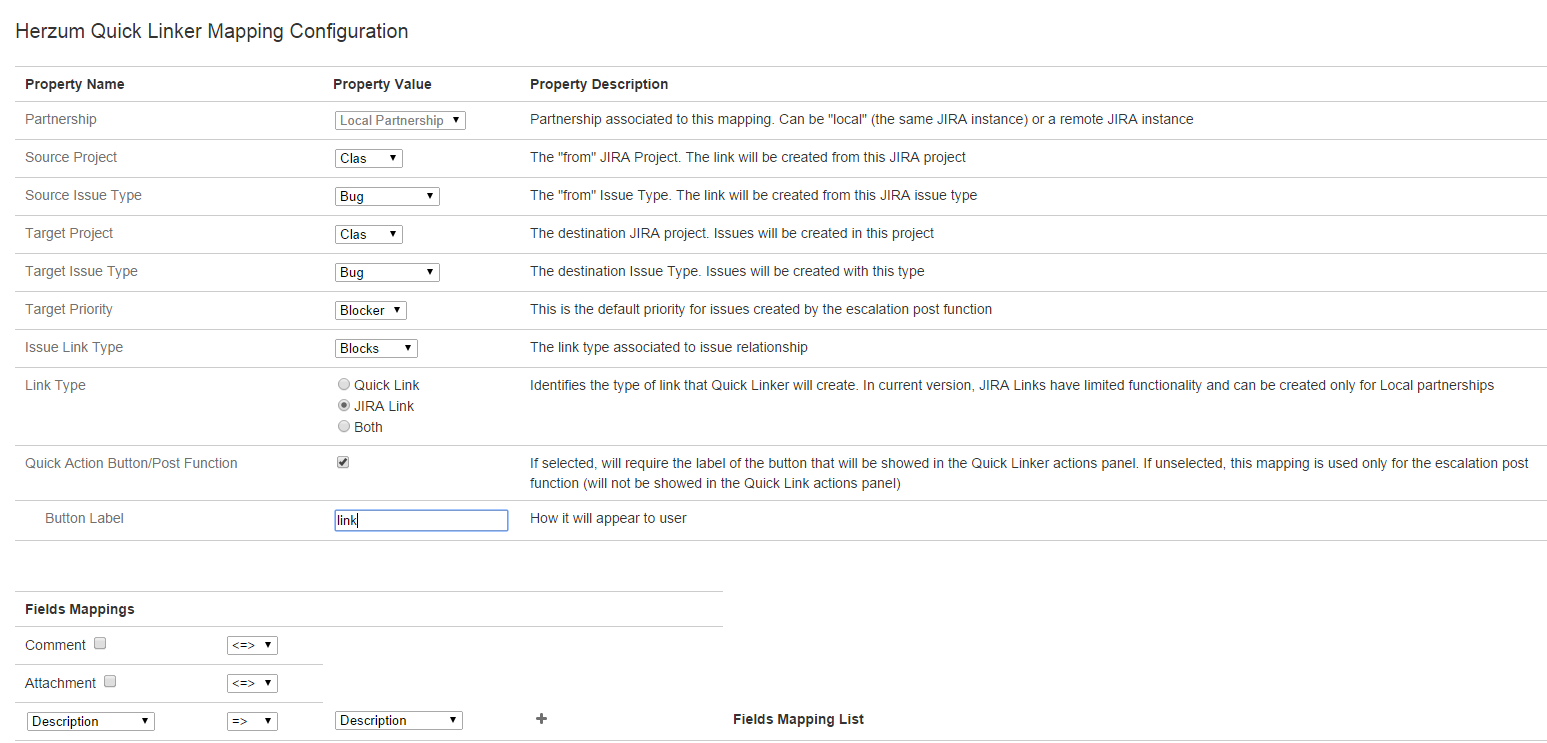The height and width of the screenshot is (743, 1547).
Task: Open the source Description field dropdown
Action: (90, 721)
